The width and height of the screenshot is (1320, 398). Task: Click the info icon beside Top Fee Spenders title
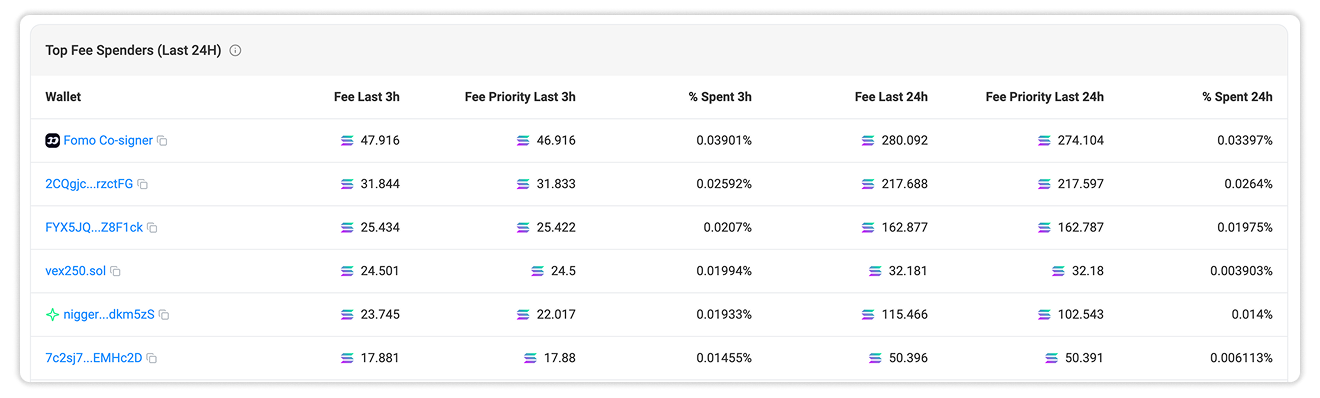tap(235, 50)
